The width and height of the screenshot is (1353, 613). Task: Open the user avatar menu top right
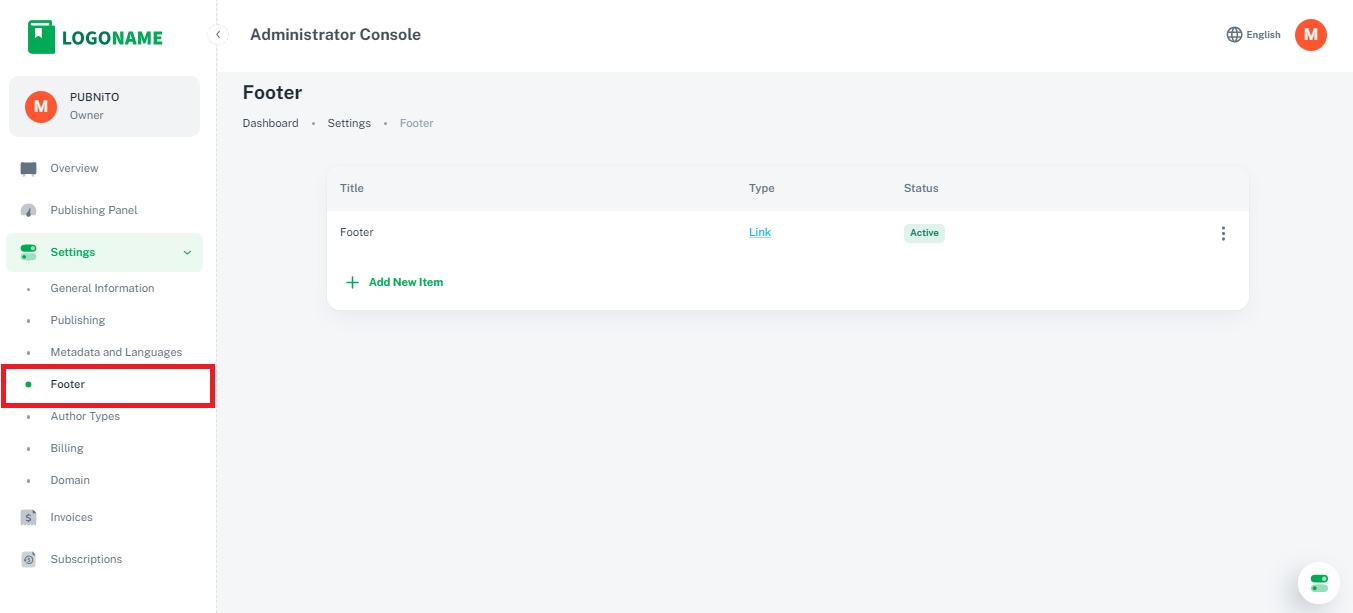coord(1310,35)
